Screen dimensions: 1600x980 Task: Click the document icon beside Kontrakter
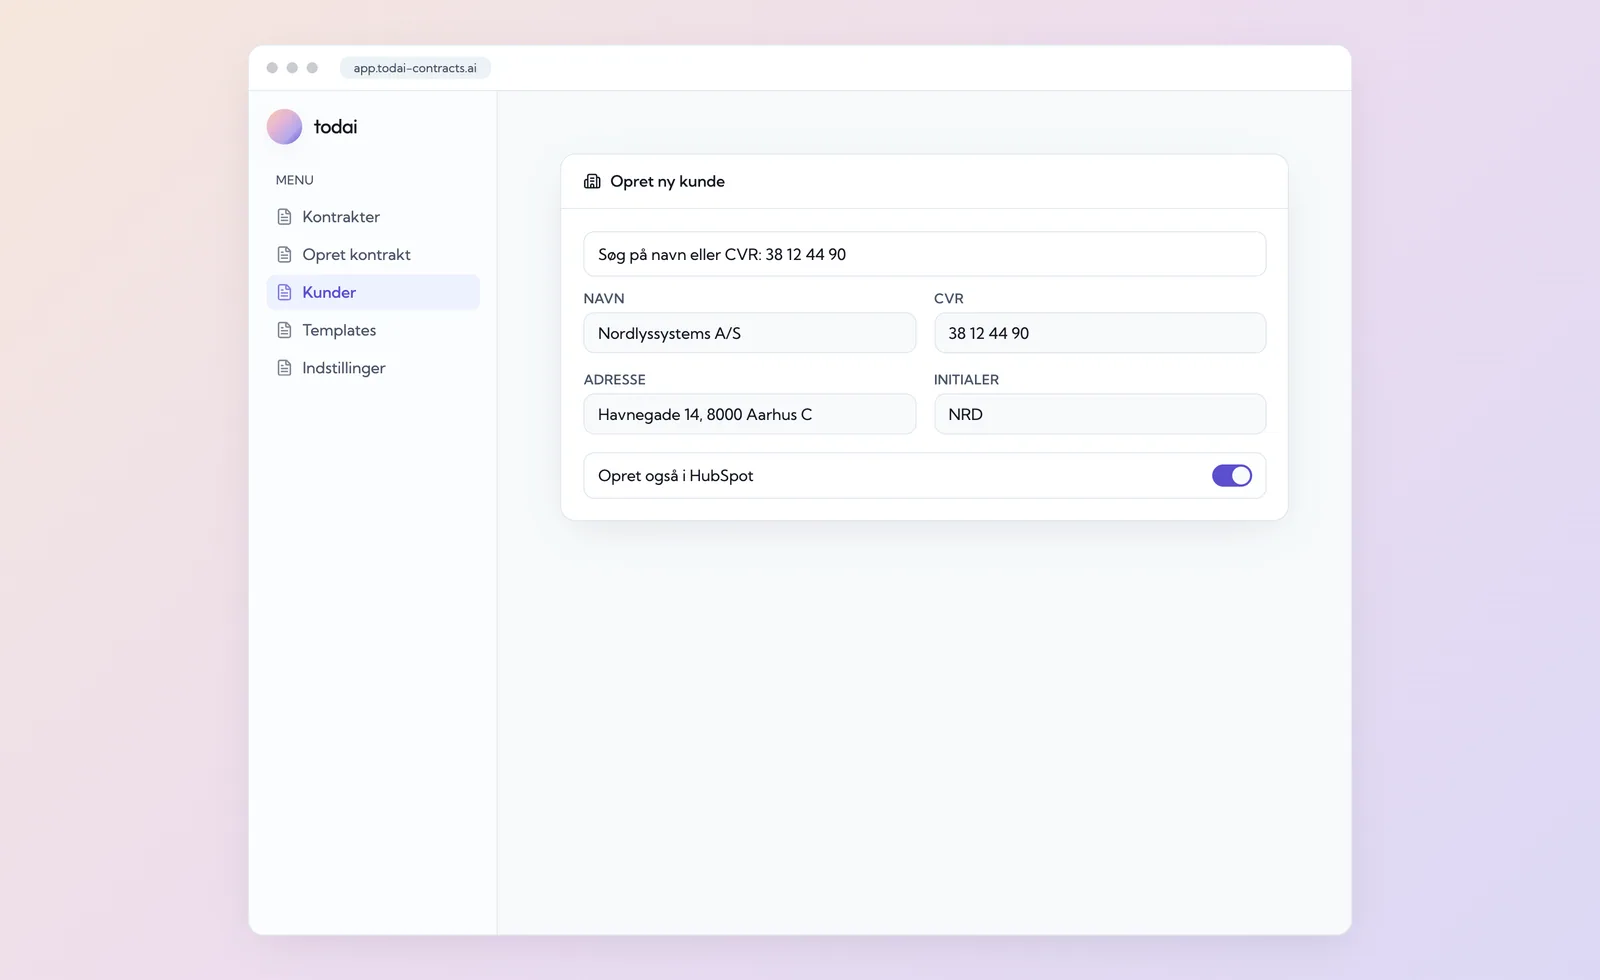(x=284, y=217)
